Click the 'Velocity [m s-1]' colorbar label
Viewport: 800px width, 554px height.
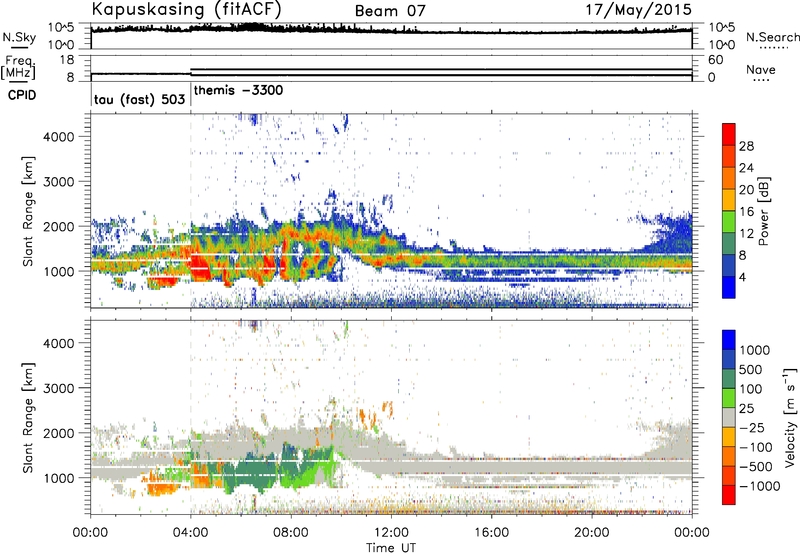coord(790,417)
